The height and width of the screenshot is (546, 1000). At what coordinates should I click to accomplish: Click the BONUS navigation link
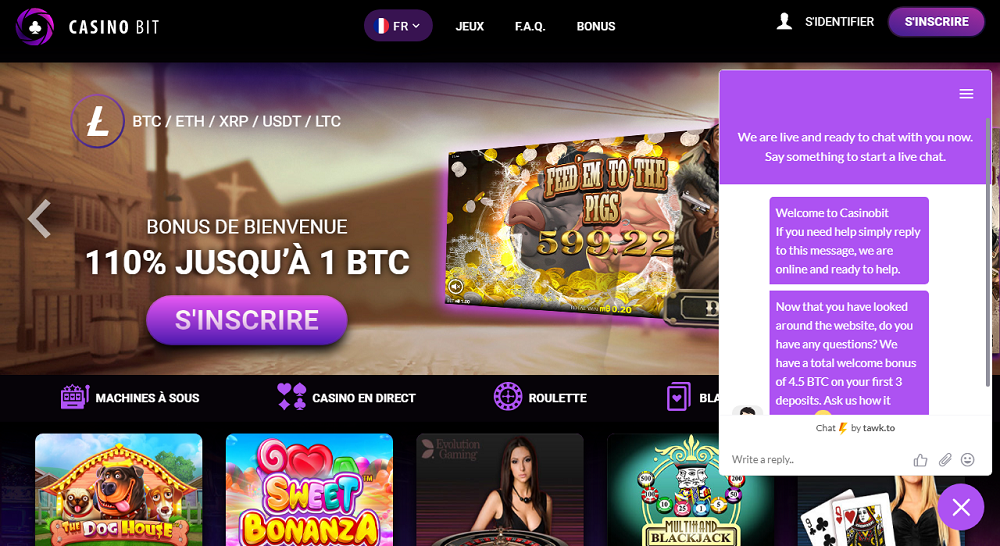pos(596,26)
